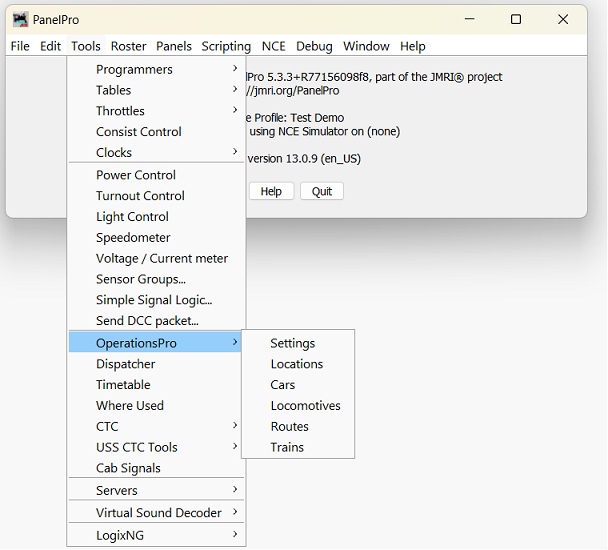The width and height of the screenshot is (608, 550).
Task: Open Turnout Control
Action: [x=140, y=196]
